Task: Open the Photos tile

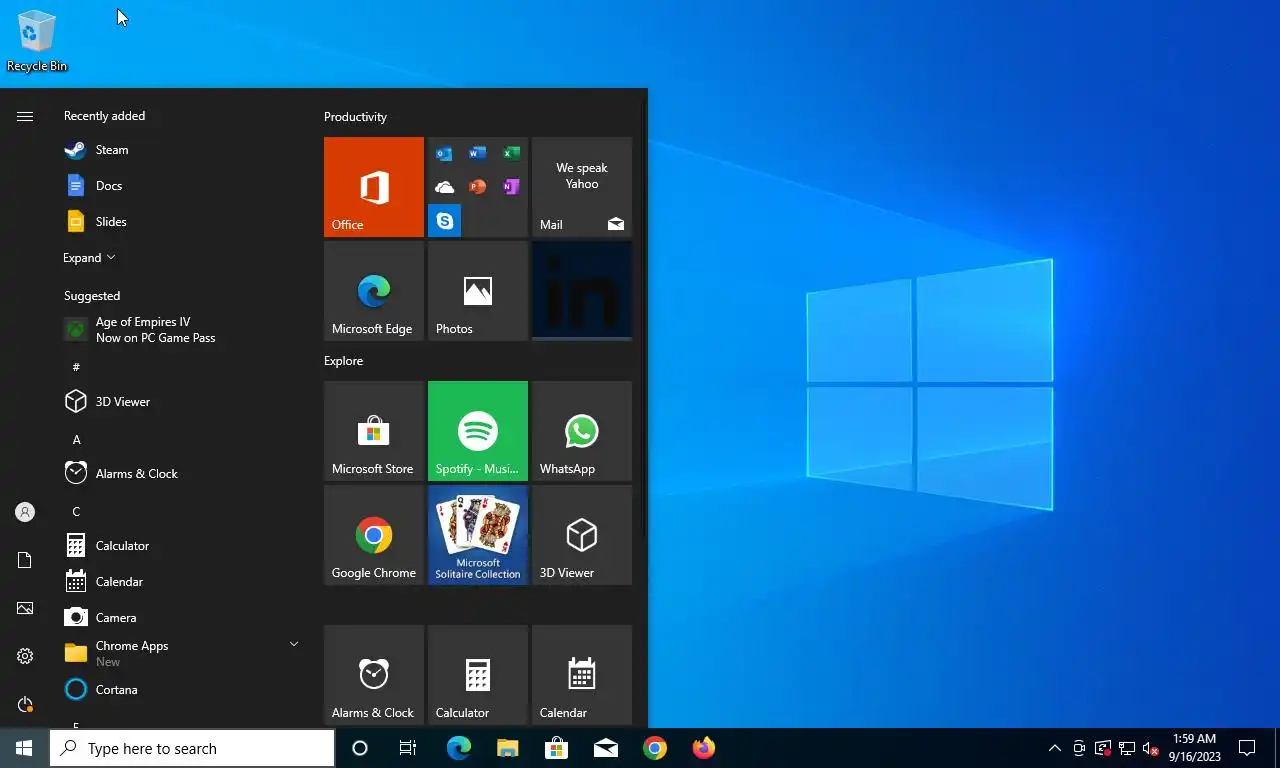Action: pyautogui.click(x=478, y=291)
